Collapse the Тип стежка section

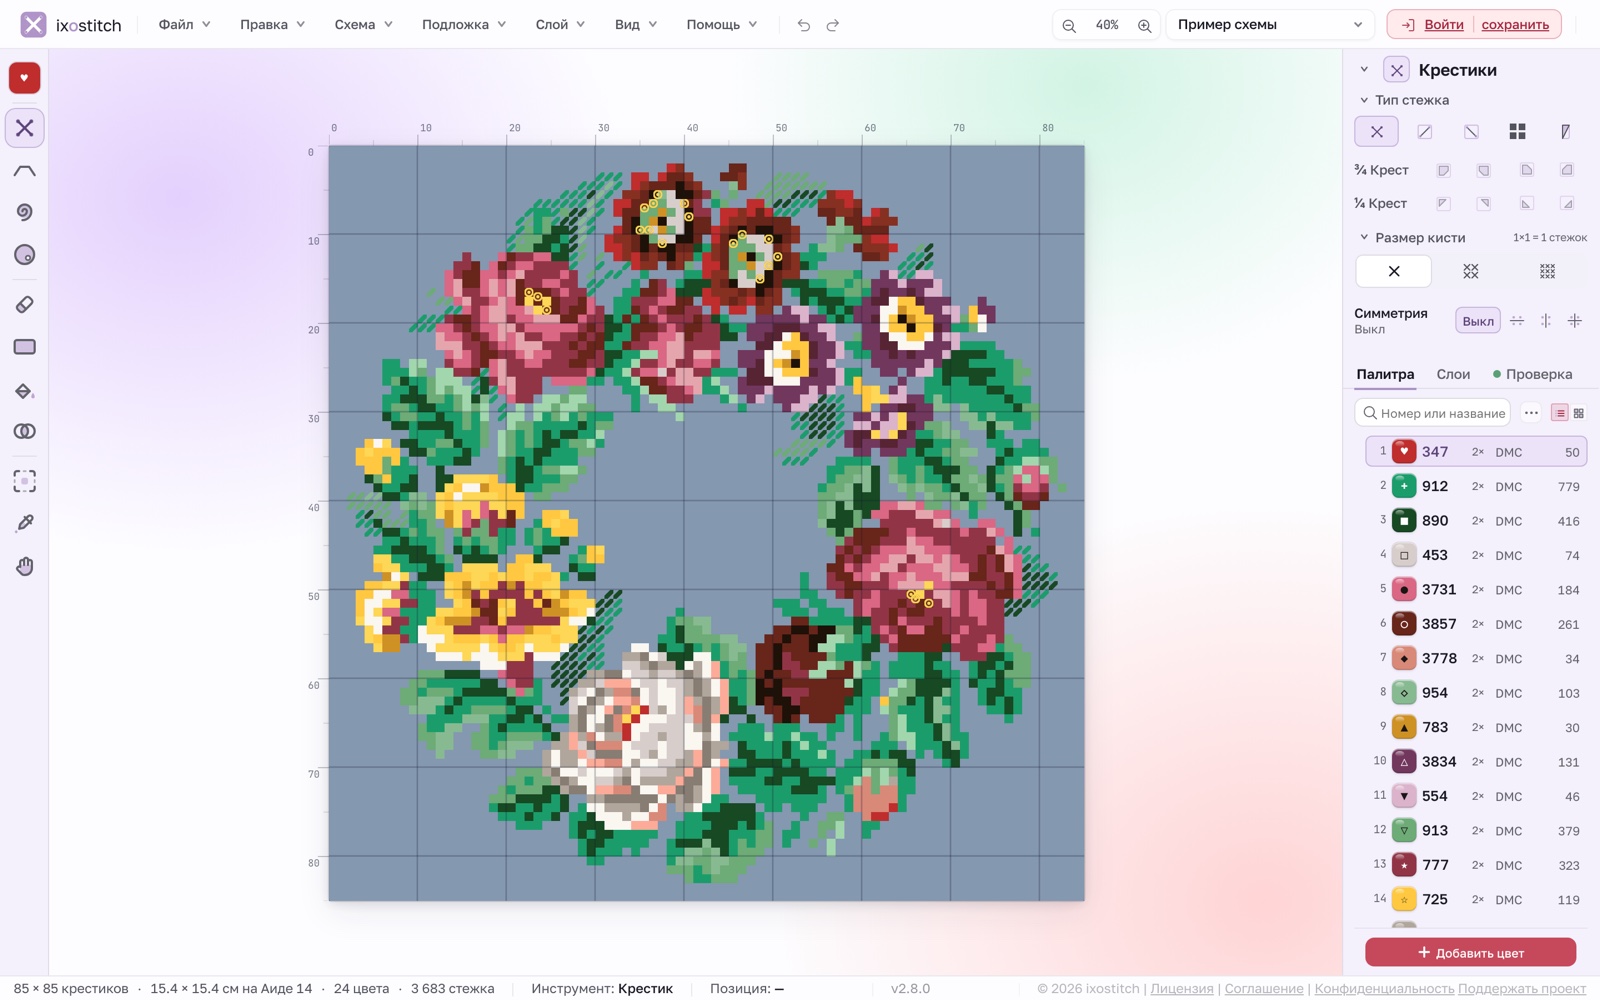tap(1364, 100)
